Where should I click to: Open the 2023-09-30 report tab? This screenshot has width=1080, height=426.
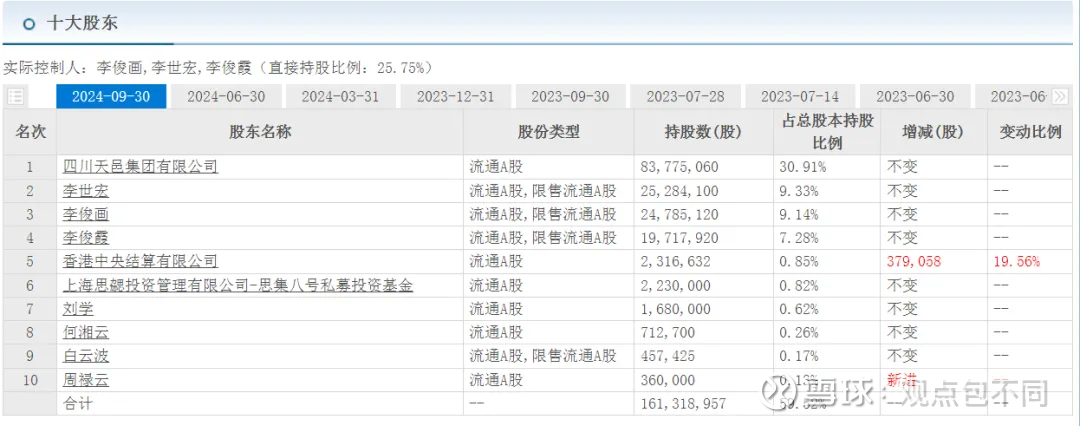tap(570, 97)
